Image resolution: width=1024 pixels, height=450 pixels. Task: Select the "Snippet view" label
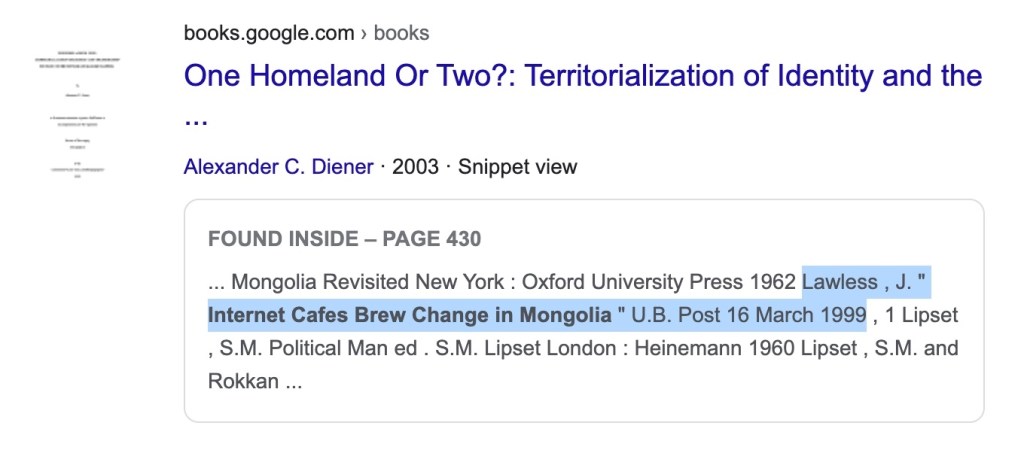coord(517,166)
